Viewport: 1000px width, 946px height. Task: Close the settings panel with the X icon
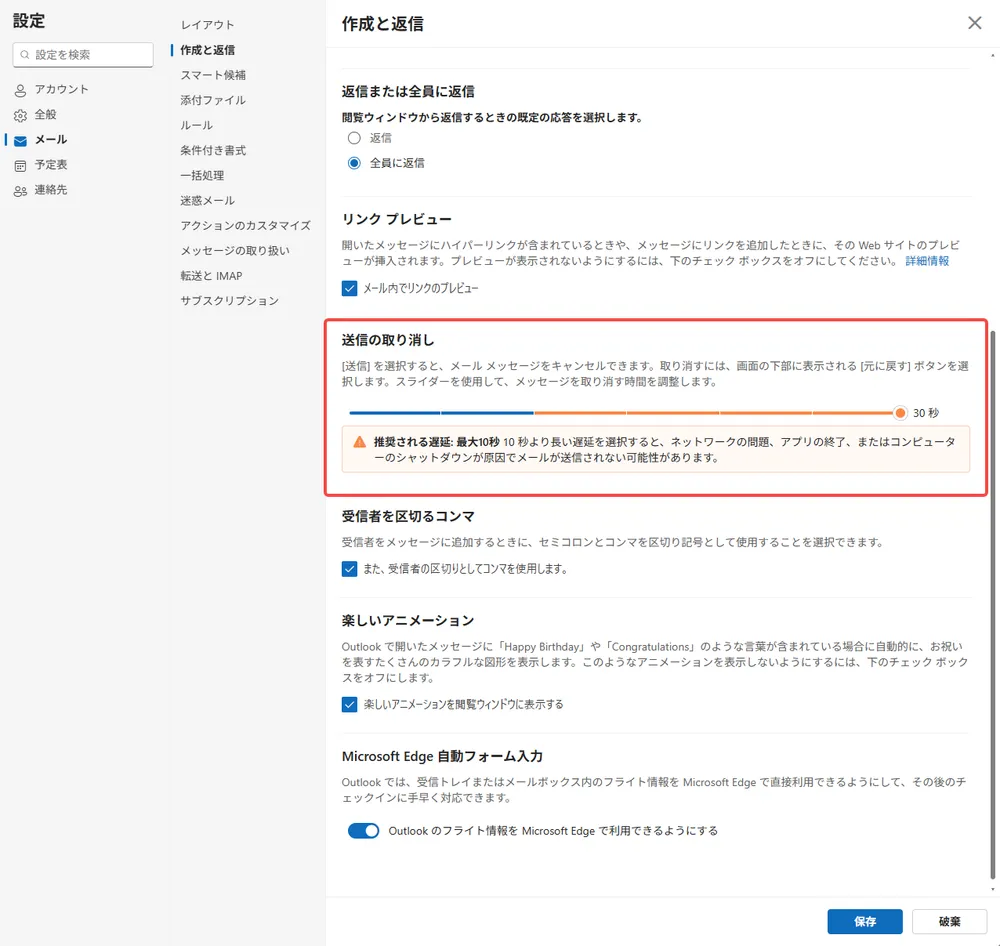[x=974, y=22]
